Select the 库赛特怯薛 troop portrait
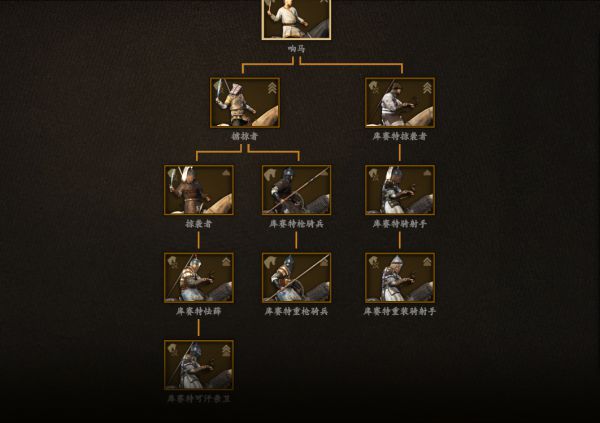Viewport: 600px width, 423px height. [199, 278]
